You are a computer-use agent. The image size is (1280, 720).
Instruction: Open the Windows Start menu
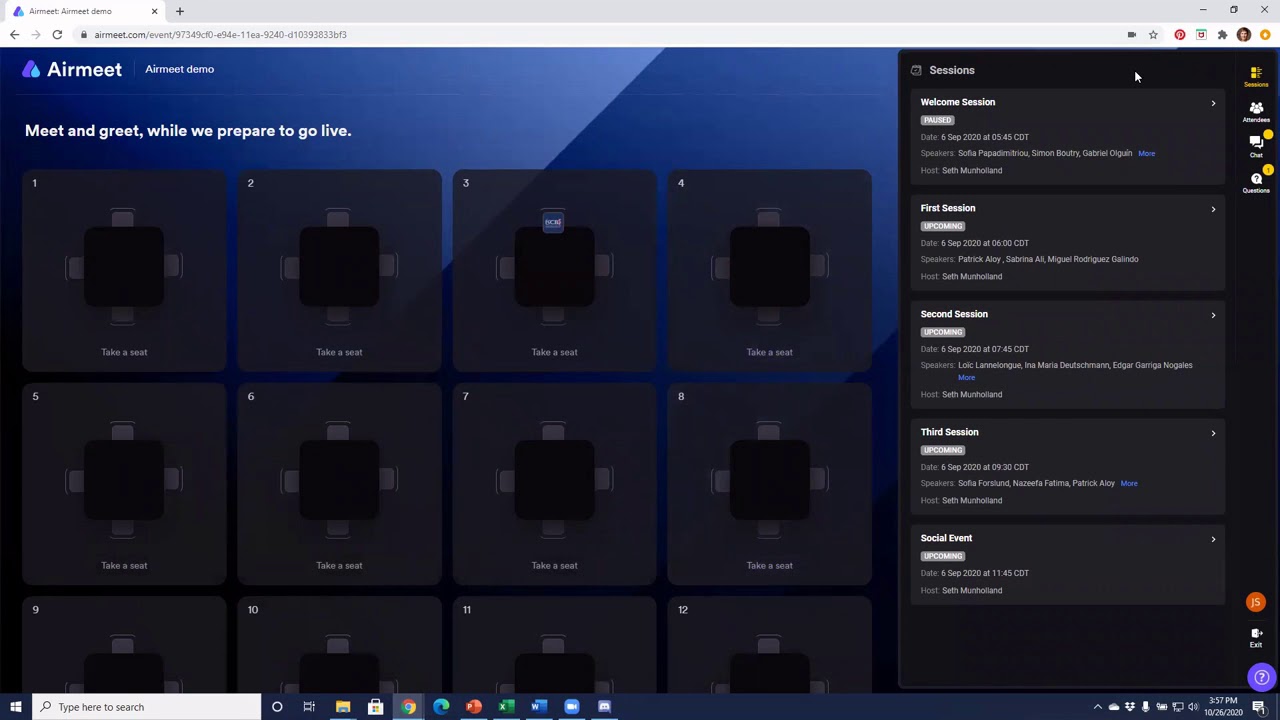click(16, 707)
